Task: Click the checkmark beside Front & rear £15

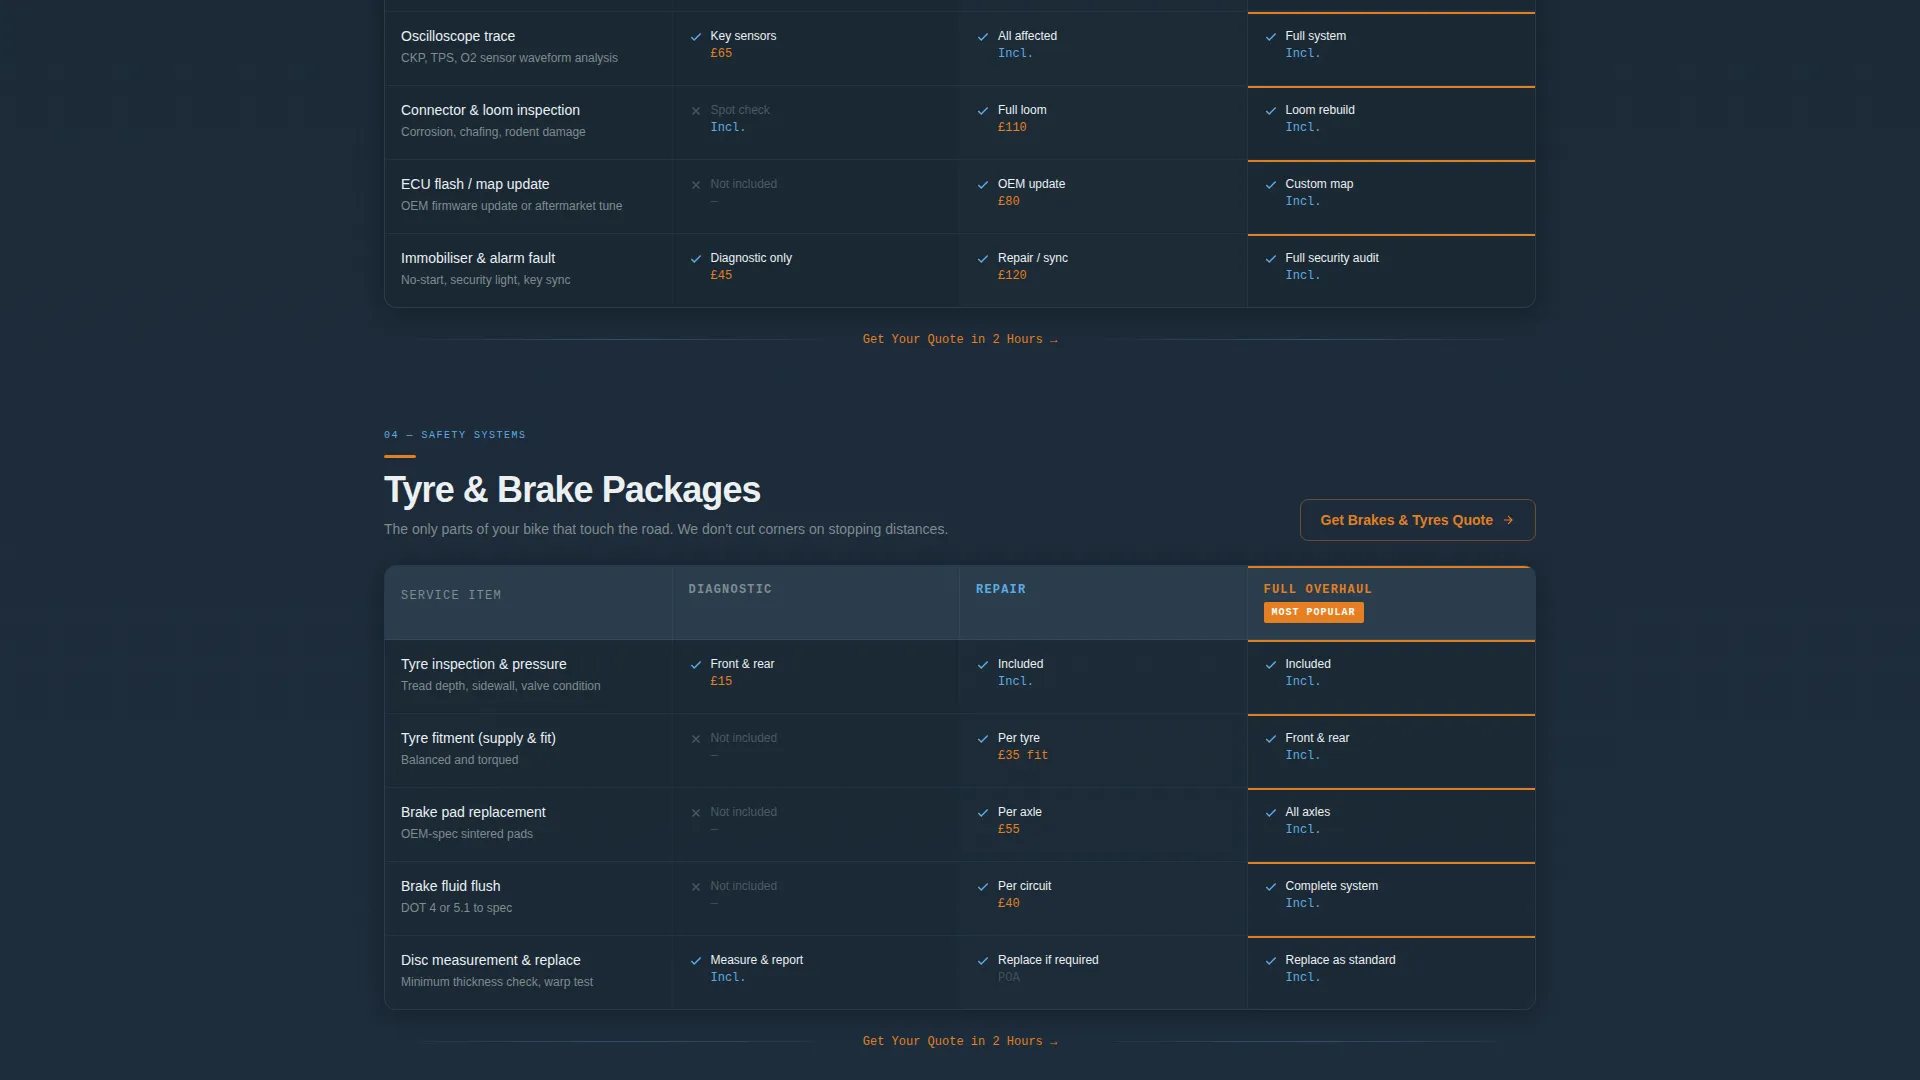Action: (696, 665)
